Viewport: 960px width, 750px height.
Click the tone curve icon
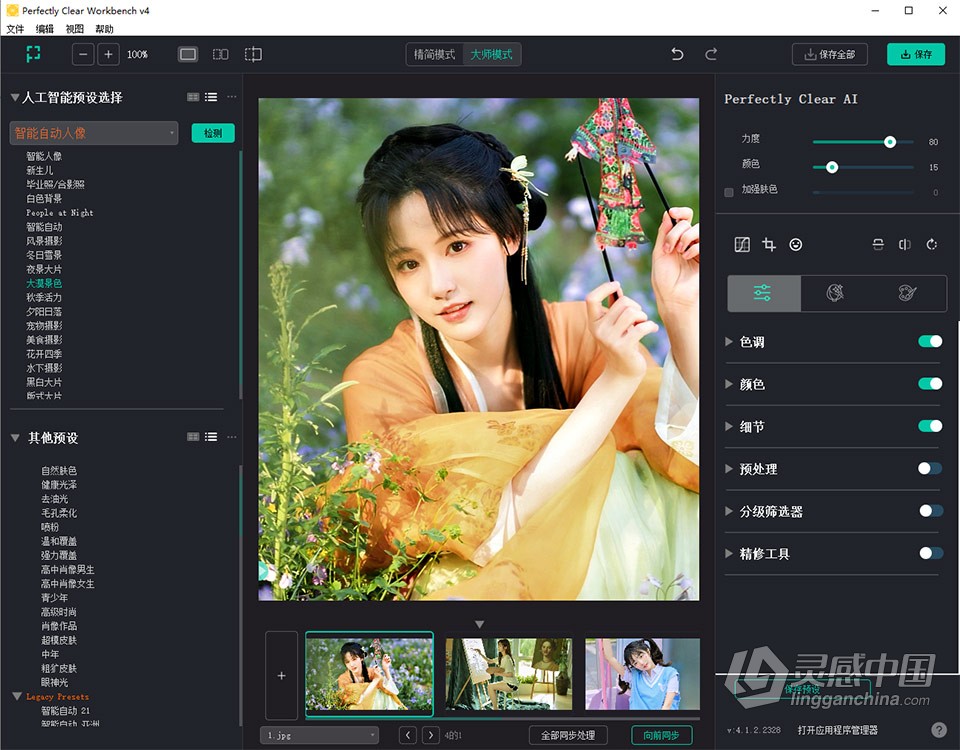pyautogui.click(x=742, y=244)
